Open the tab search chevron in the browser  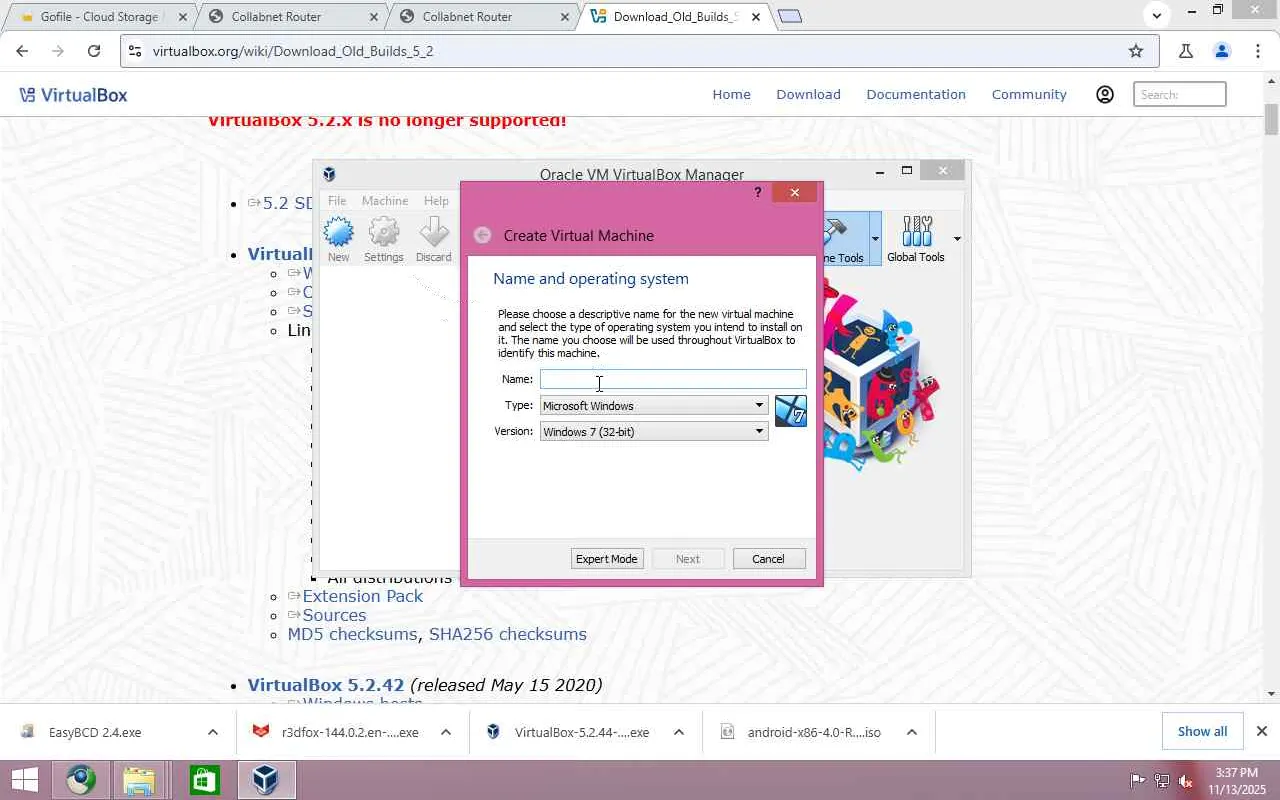1157,15
